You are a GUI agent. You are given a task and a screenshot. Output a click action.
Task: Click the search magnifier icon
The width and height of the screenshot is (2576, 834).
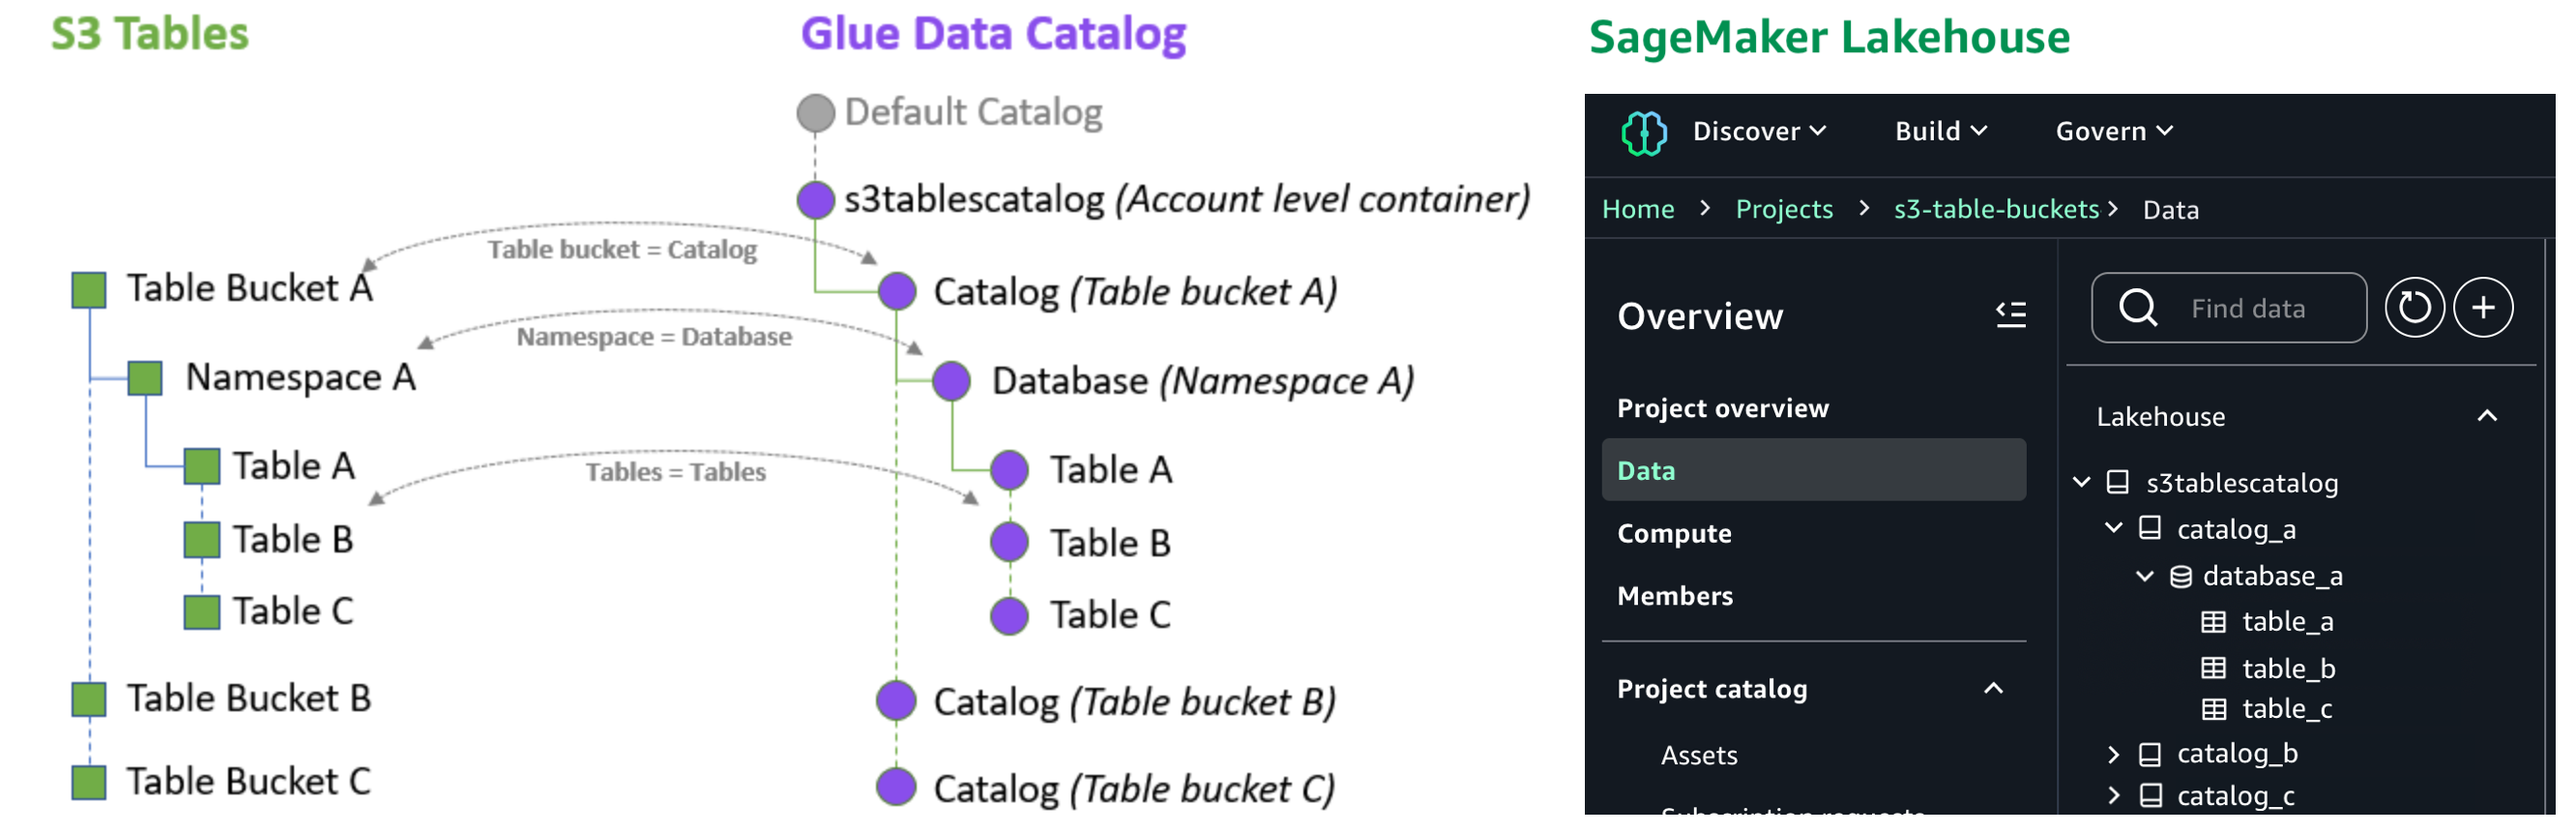point(2137,308)
